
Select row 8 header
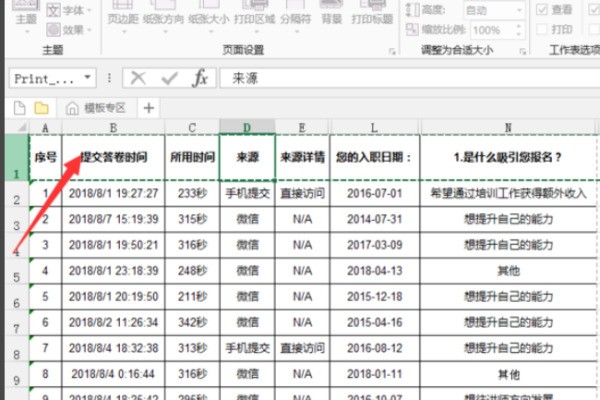coord(17,348)
